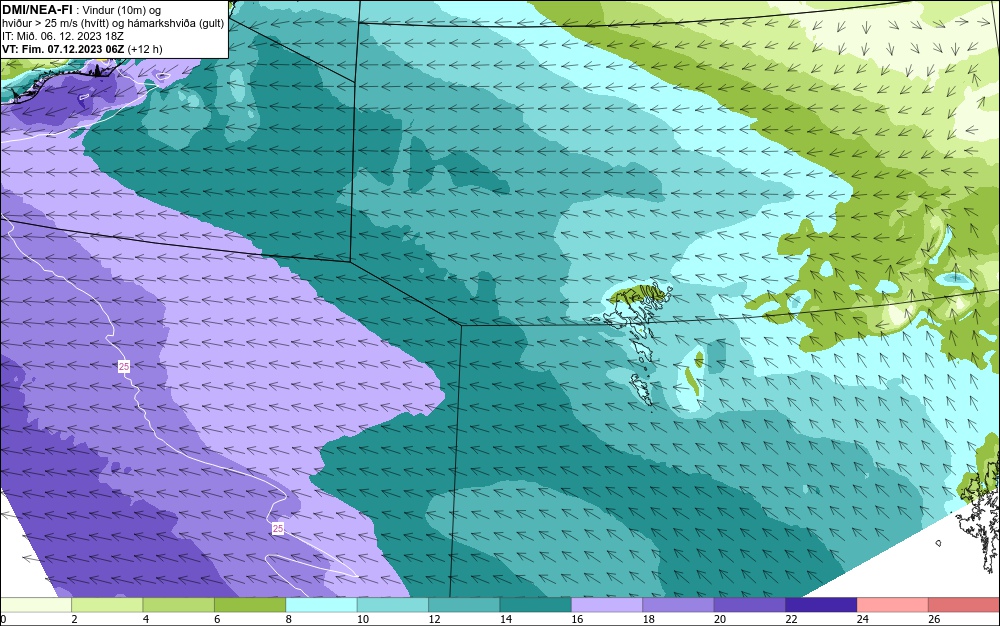Select the 4–6 m/s green legend swatch
This screenshot has width=1000, height=626.
pos(179,605)
